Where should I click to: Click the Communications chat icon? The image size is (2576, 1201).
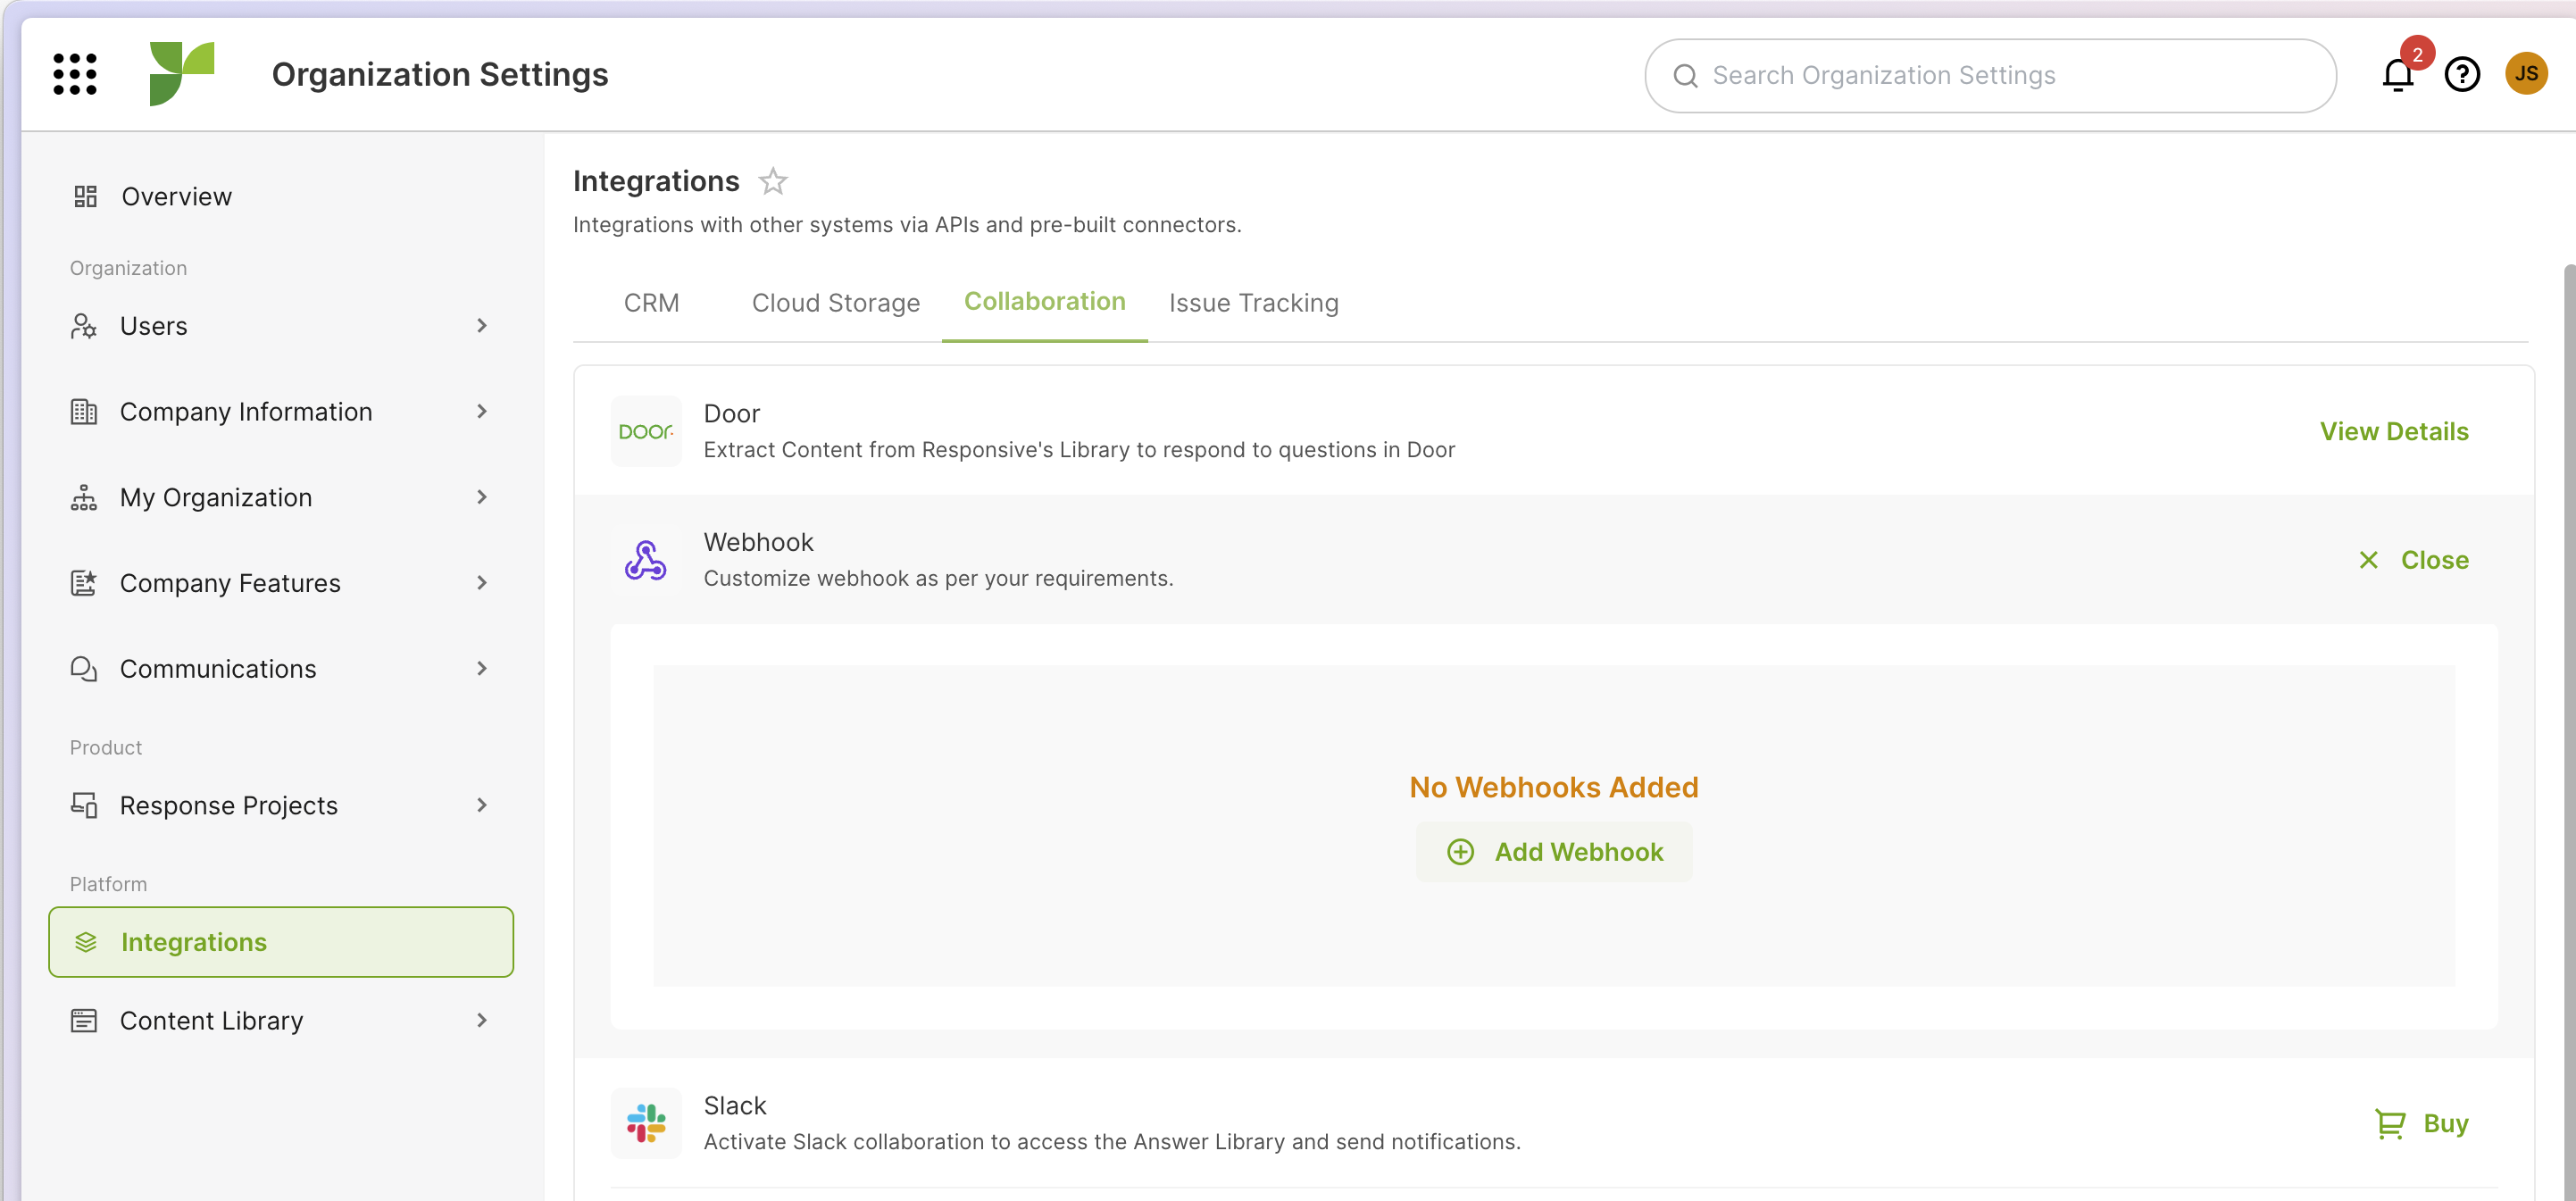click(x=84, y=669)
